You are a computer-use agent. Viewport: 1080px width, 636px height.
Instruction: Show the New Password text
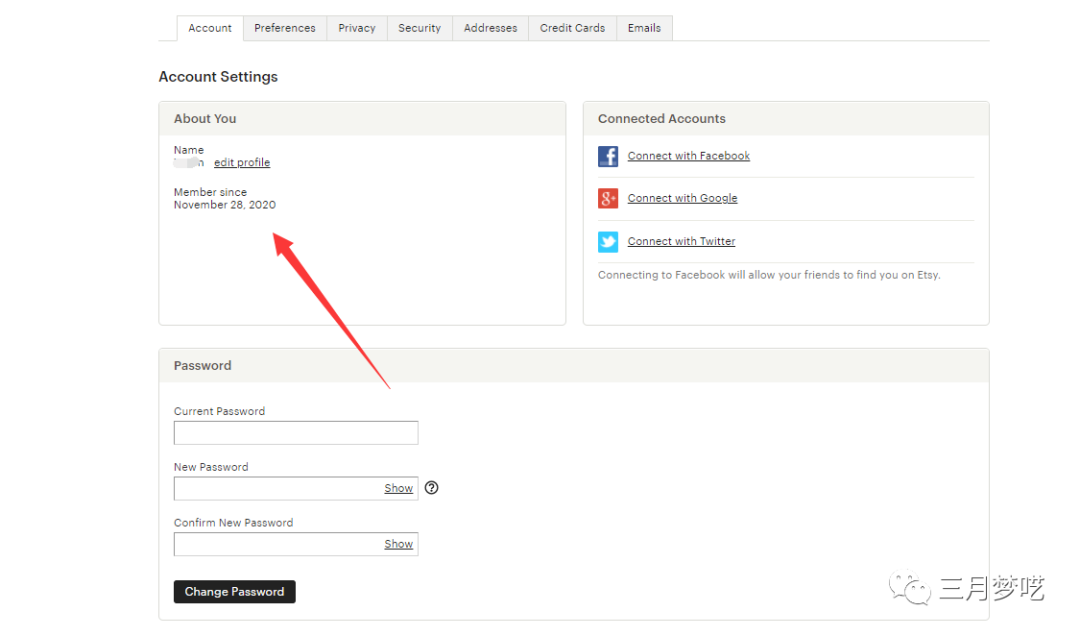point(398,488)
